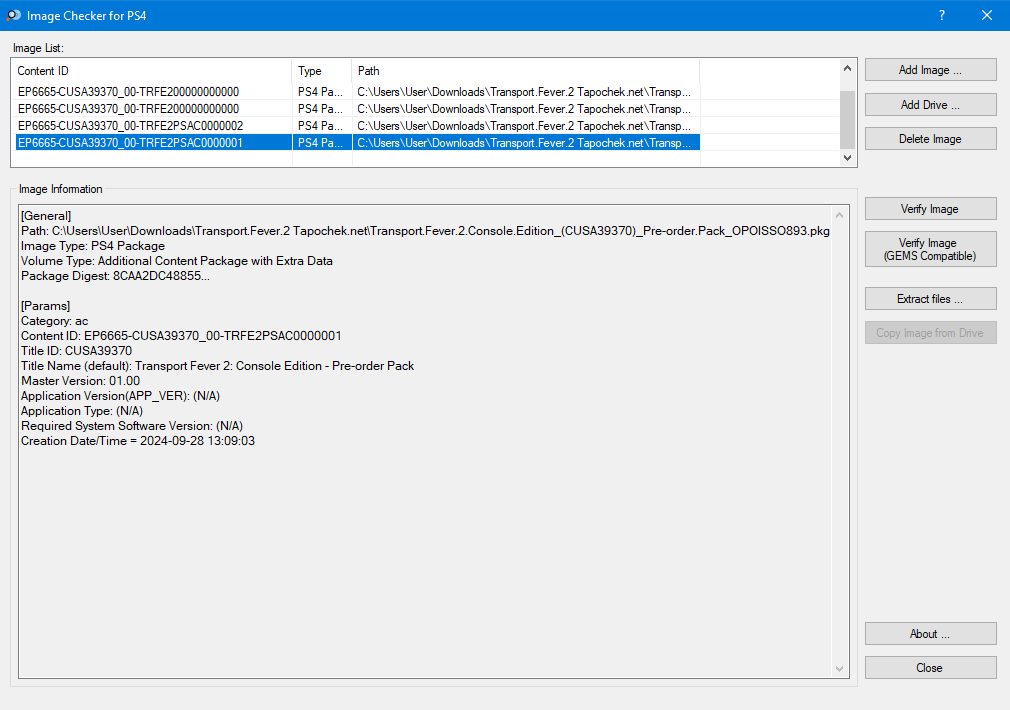Click the help question mark in title bar
Screen dimensions: 1010x710
942,15
